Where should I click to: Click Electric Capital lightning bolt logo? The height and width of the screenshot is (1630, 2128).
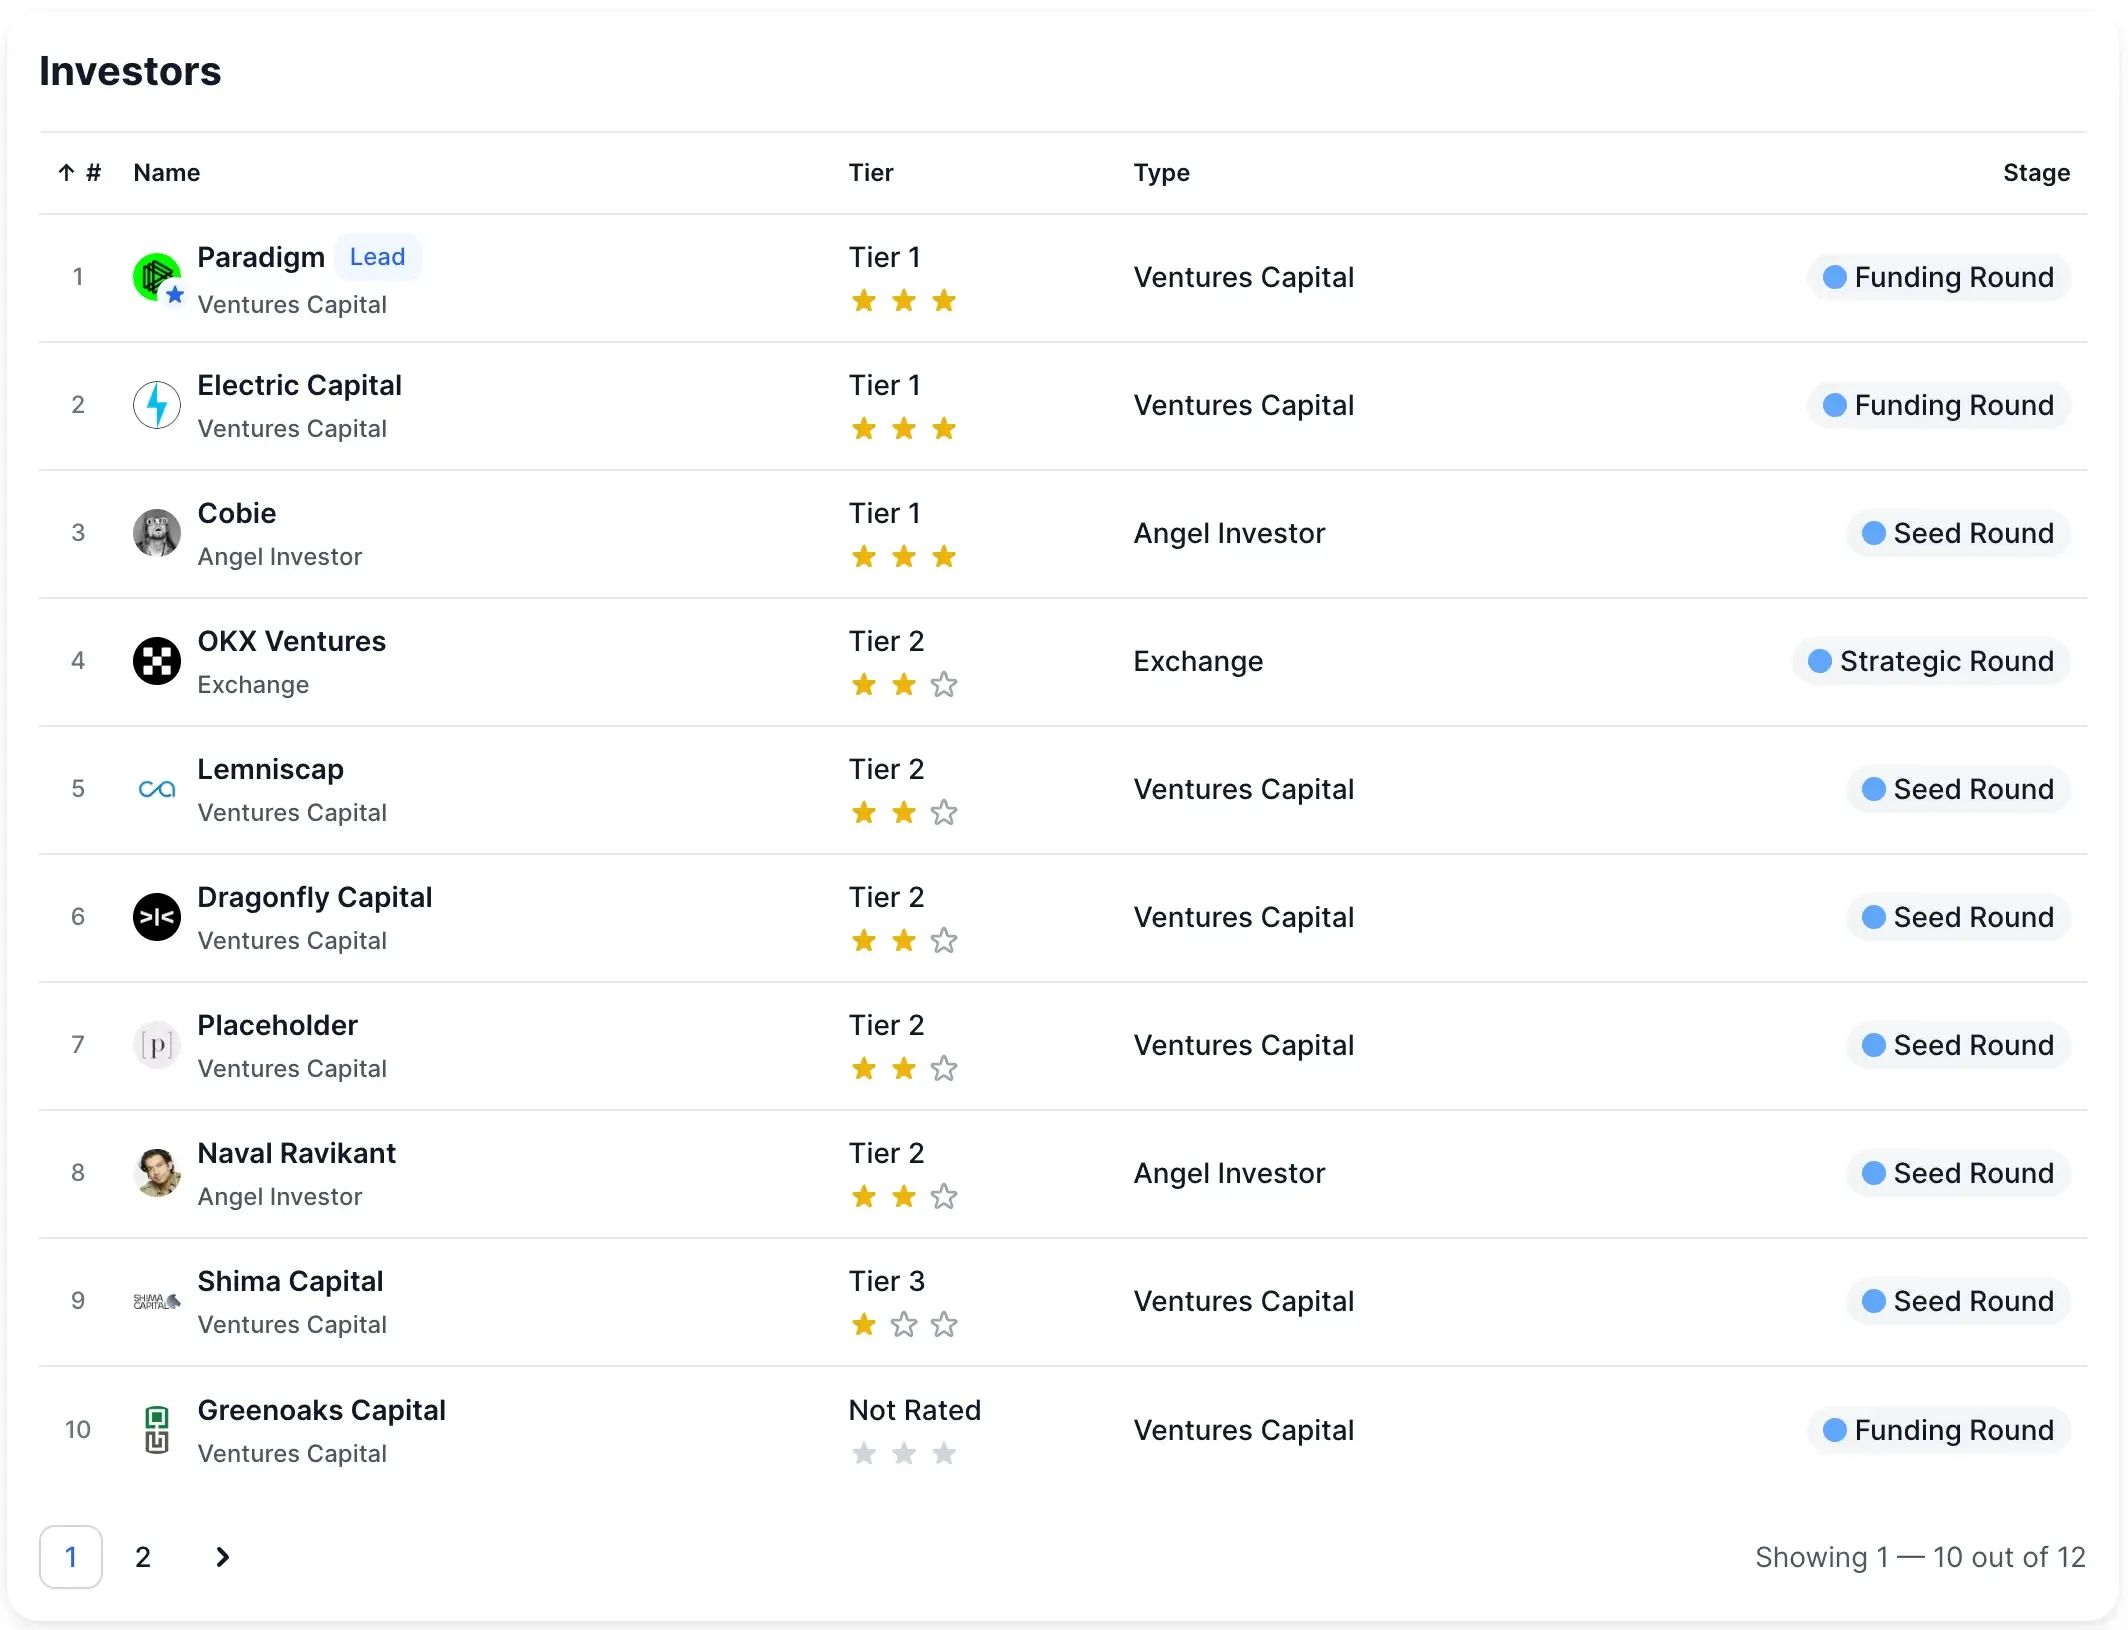pyautogui.click(x=156, y=405)
